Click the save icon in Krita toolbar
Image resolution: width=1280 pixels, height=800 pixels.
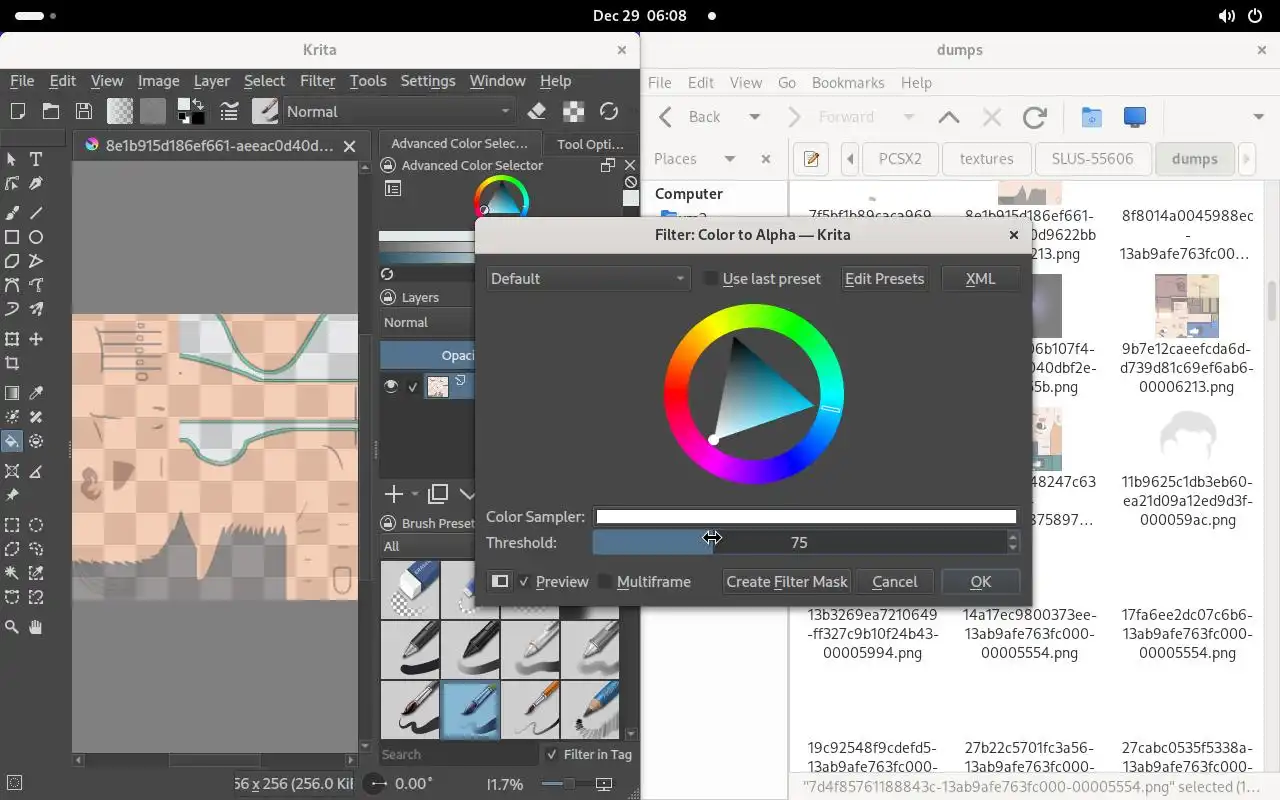(x=84, y=111)
